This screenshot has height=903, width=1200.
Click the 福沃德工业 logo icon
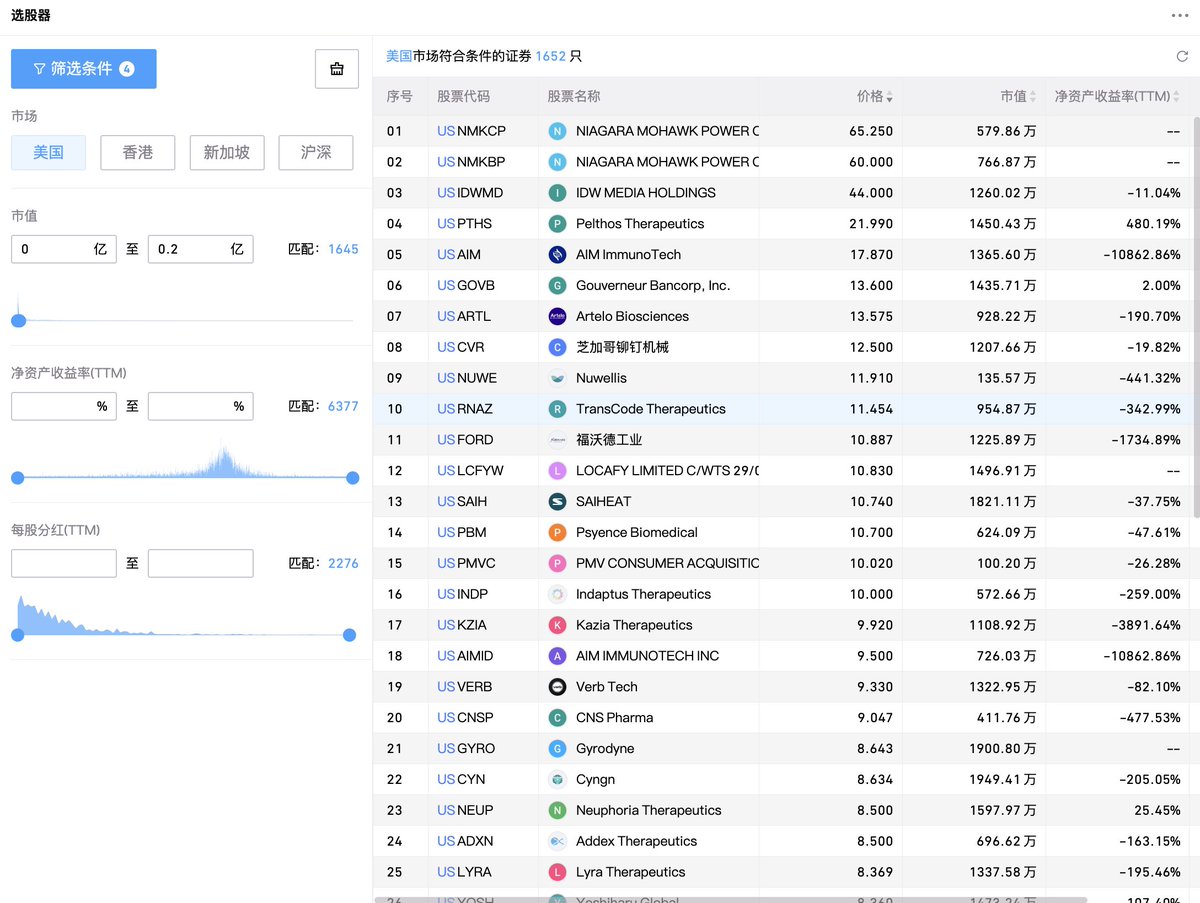[558, 440]
